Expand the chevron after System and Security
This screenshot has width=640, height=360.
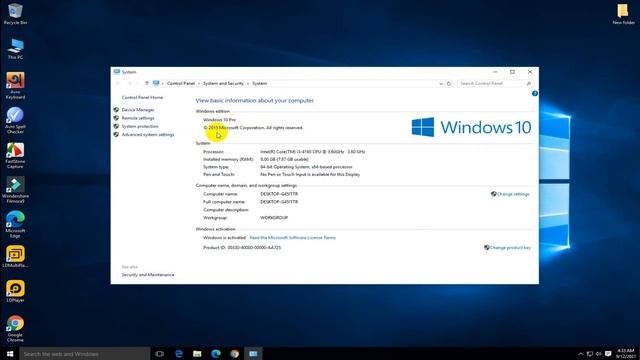[248, 83]
